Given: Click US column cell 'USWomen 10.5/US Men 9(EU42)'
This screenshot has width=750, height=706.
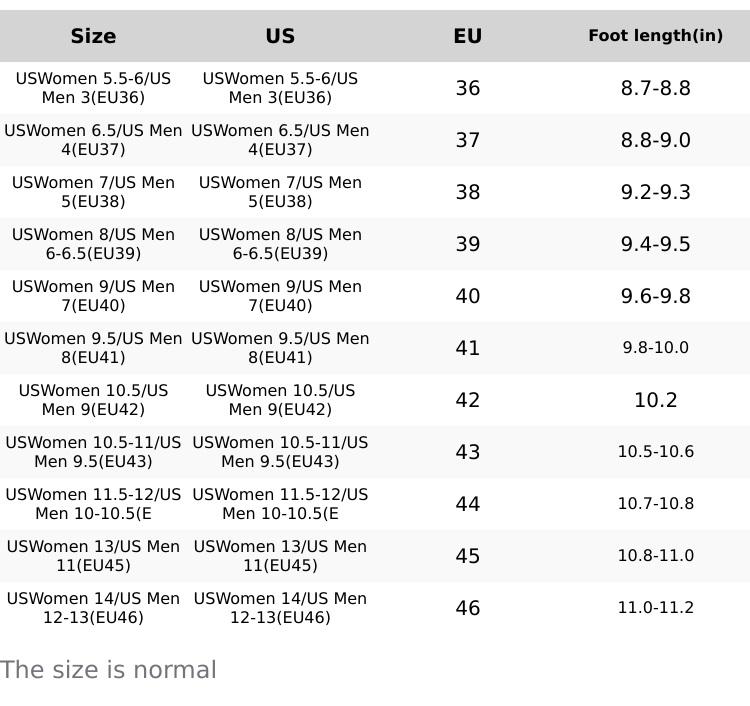Looking at the screenshot, I should [x=280, y=400].
